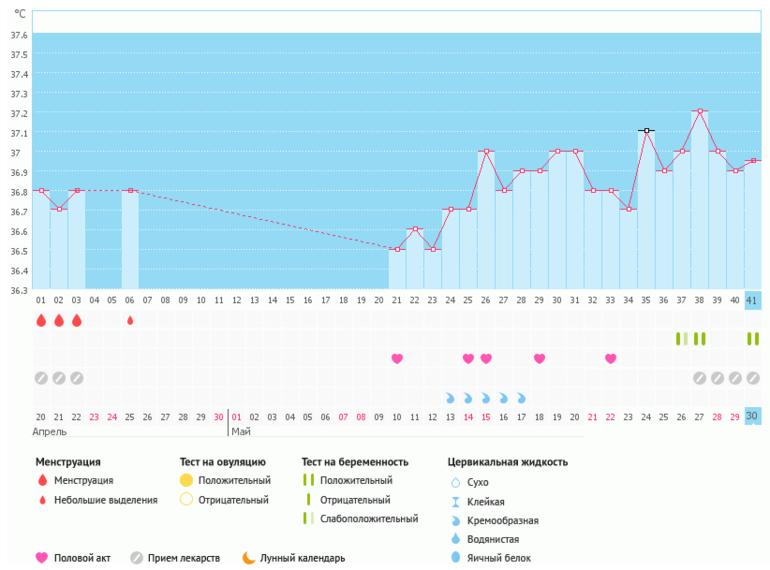Click the temperature point on cycle day 21
Screen dimensions: 770x570
(x=397, y=249)
